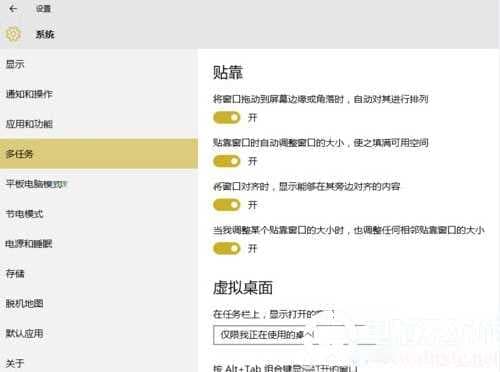
Task: Toggle auto-resize snapped window to fill space
Action: (226, 161)
